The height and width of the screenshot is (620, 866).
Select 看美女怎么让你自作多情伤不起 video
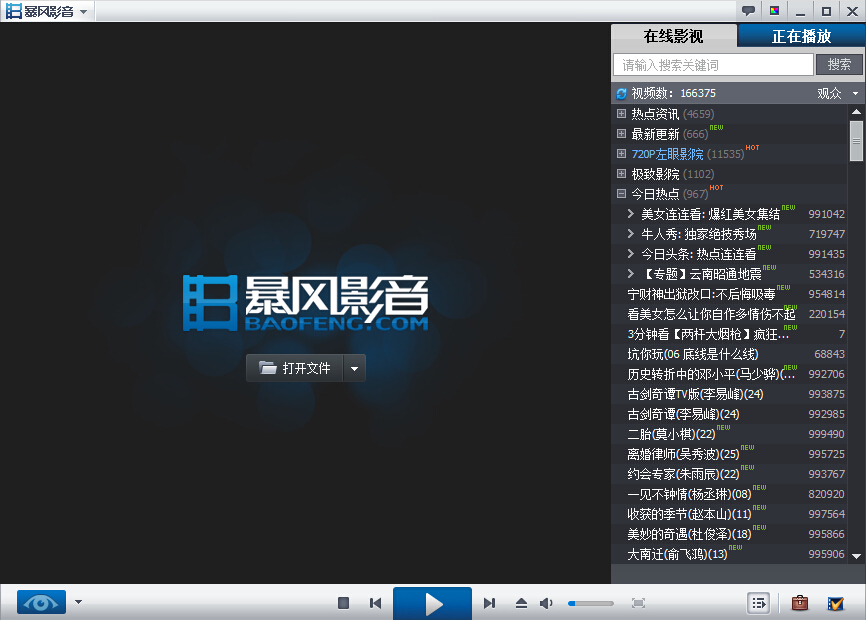[x=711, y=314]
